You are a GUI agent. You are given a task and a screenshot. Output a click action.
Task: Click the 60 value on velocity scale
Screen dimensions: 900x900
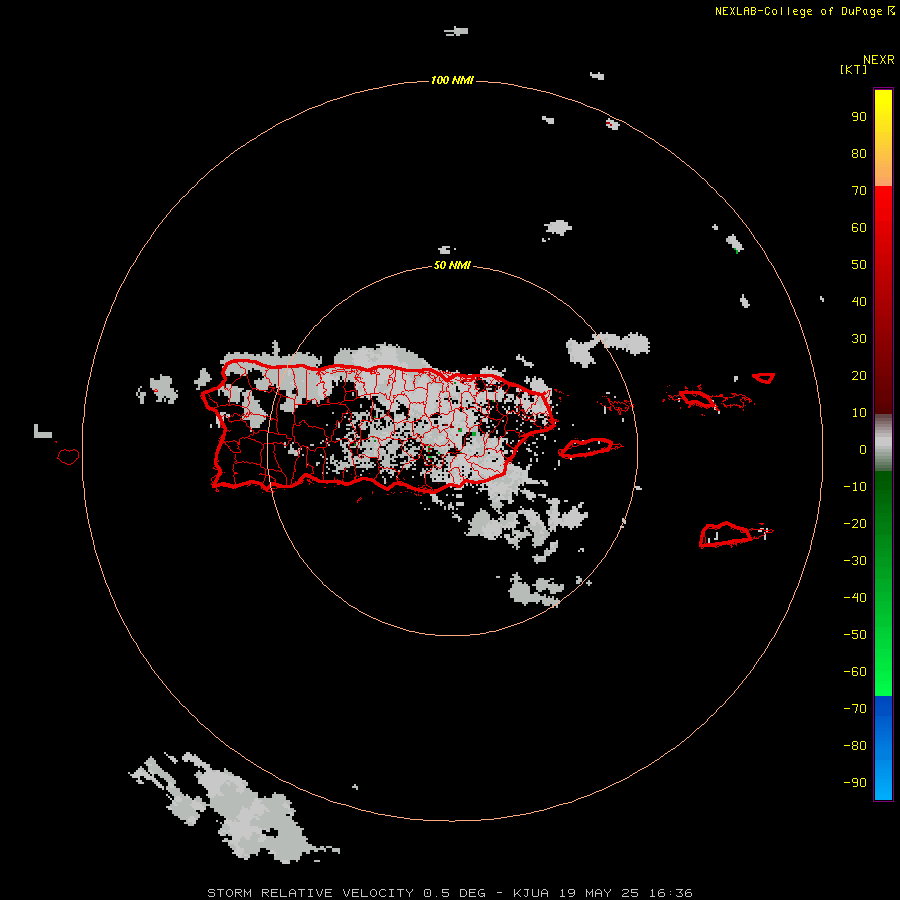859,227
